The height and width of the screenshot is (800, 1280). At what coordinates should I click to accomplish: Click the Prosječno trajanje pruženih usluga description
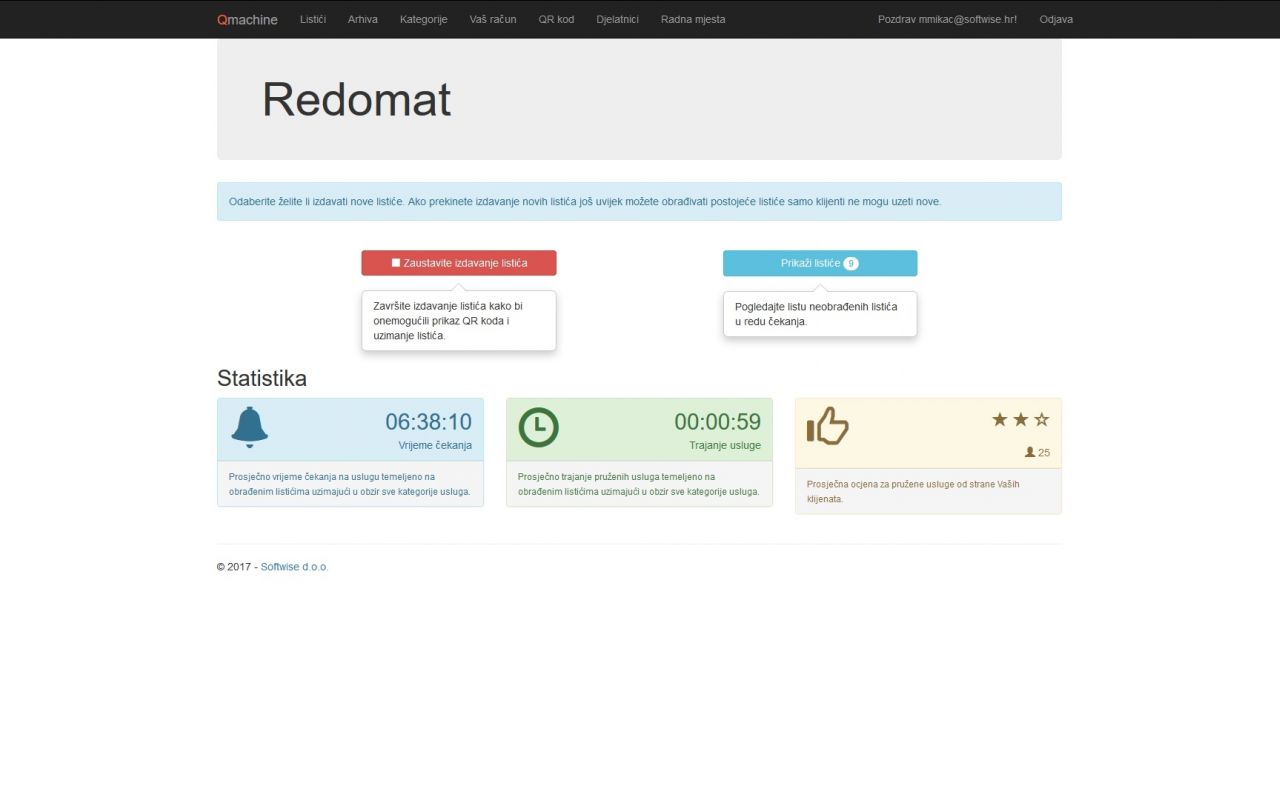point(639,484)
